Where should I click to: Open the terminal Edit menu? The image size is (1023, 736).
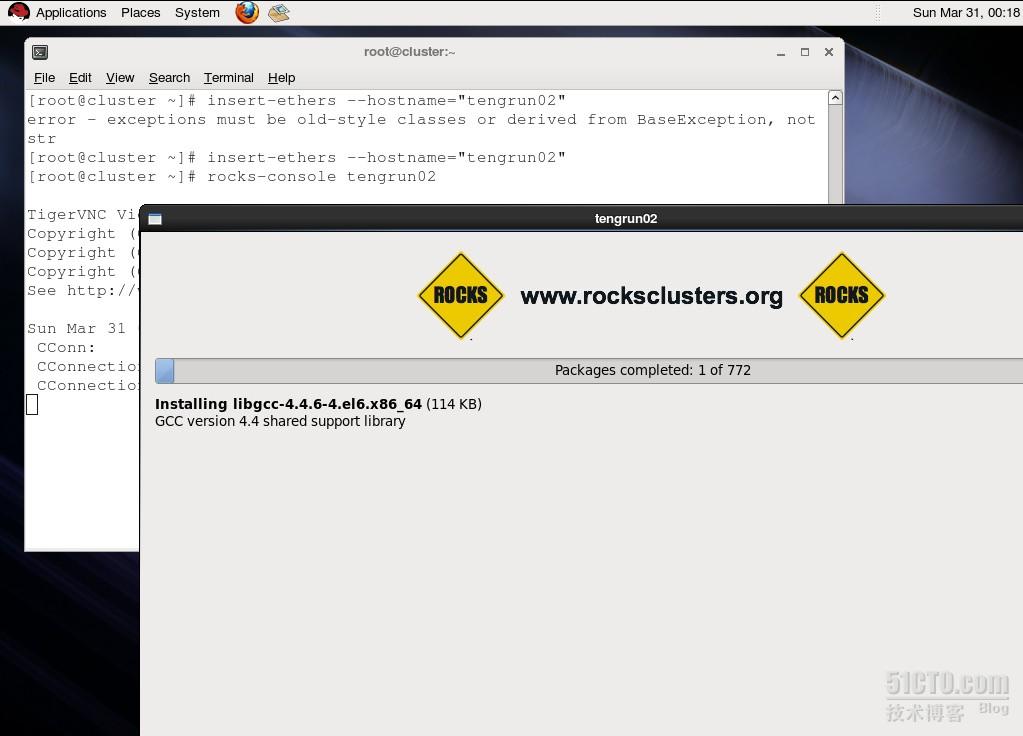click(80, 78)
